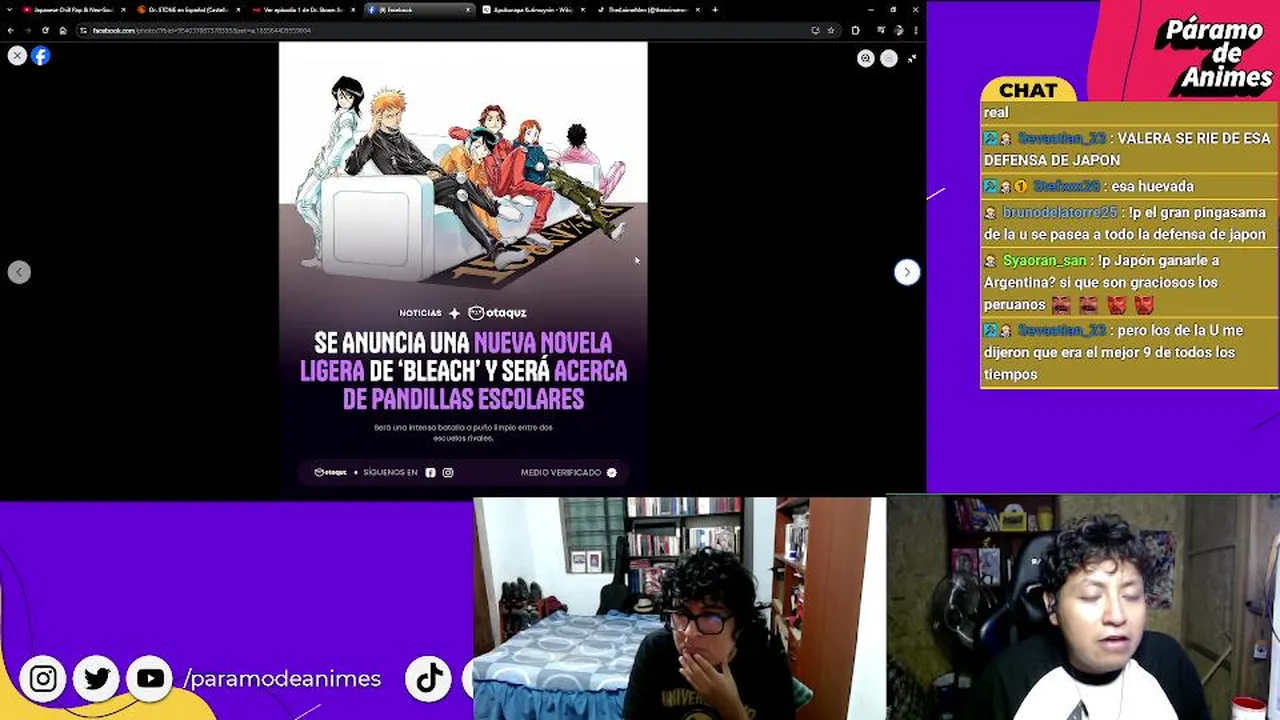Open the browser home page
The height and width of the screenshot is (720, 1280).
pos(62,30)
